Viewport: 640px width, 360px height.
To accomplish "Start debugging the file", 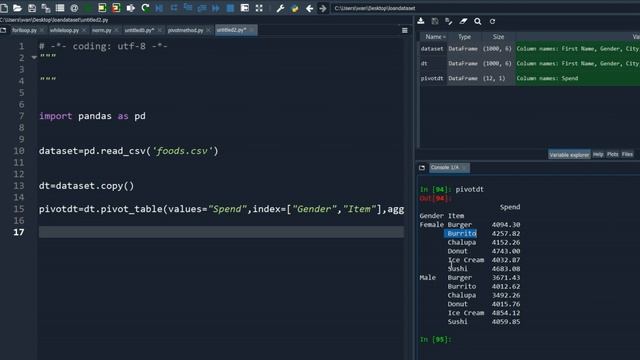I will [x=159, y=8].
